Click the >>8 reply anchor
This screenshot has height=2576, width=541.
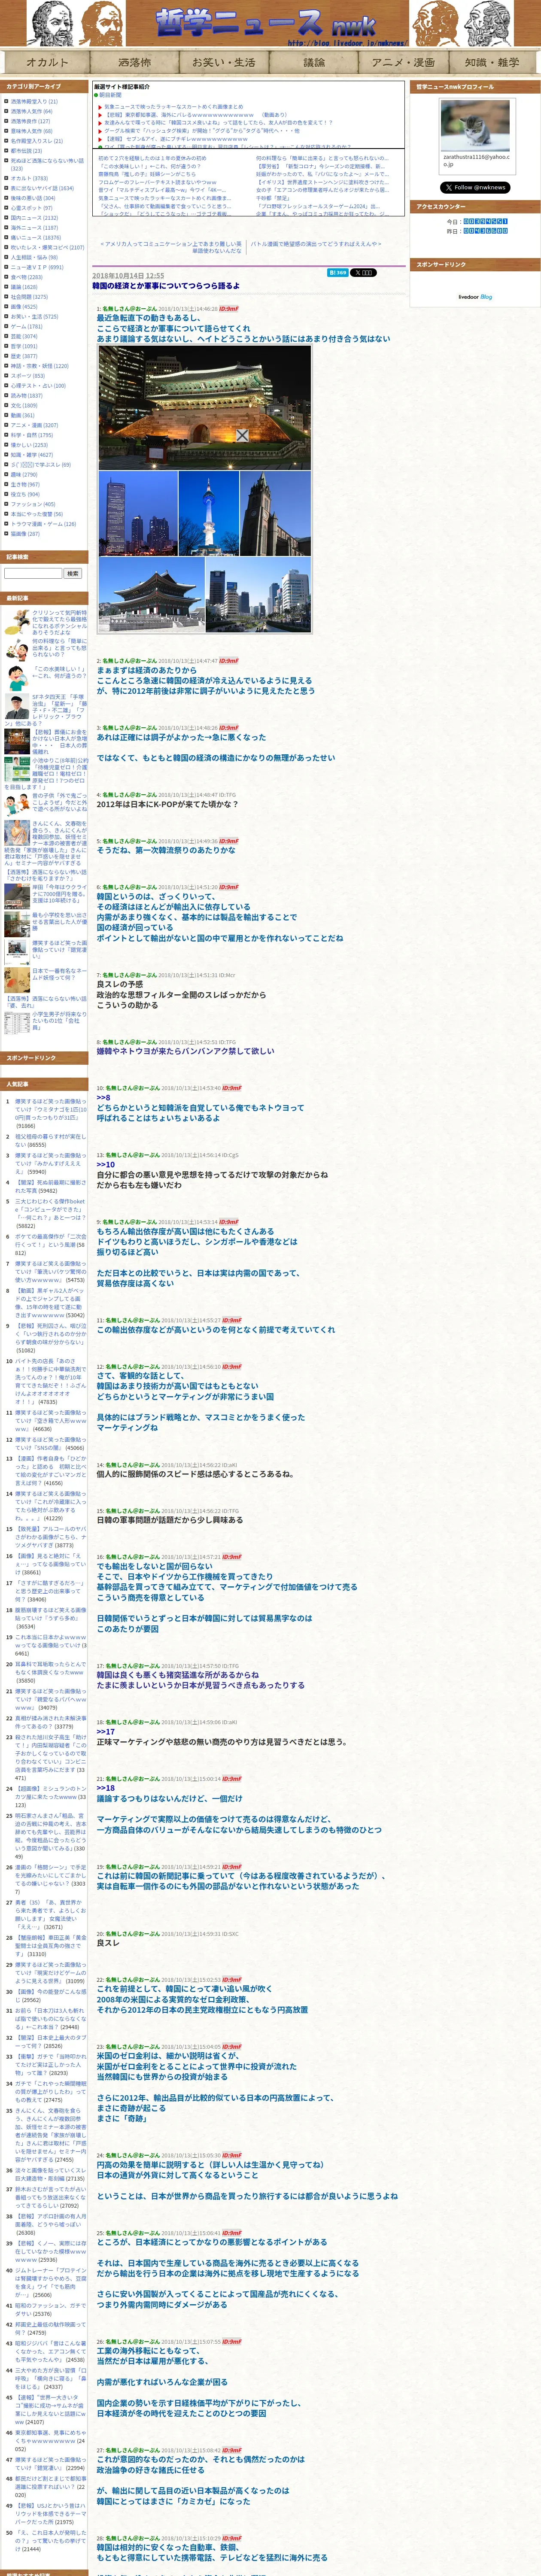point(103,1098)
